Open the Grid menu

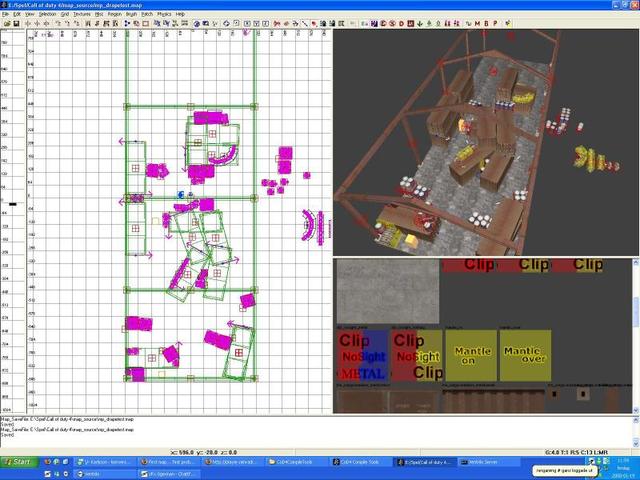coord(65,14)
